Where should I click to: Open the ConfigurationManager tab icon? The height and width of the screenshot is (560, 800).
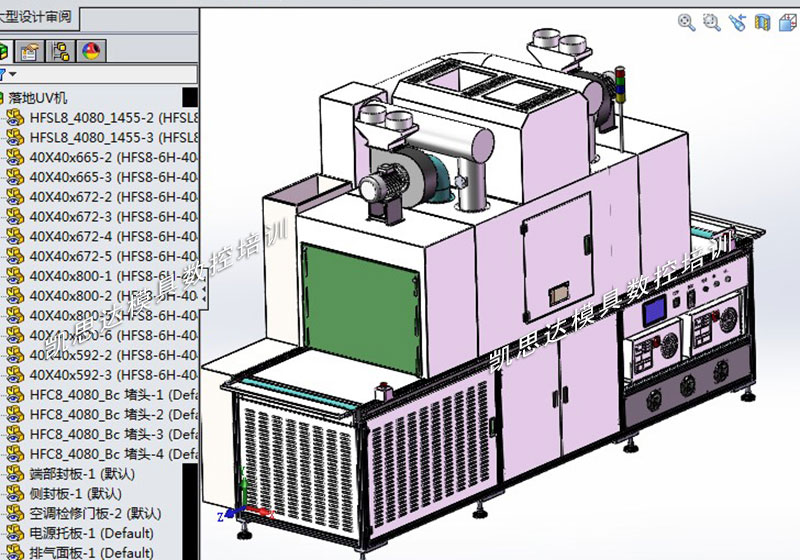tap(61, 52)
